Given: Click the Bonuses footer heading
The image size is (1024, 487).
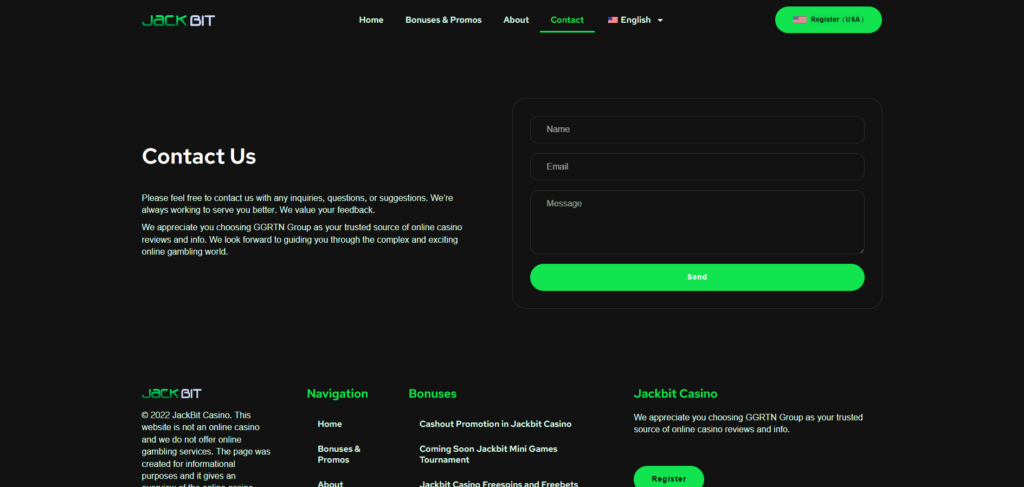Looking at the screenshot, I should (432, 394).
